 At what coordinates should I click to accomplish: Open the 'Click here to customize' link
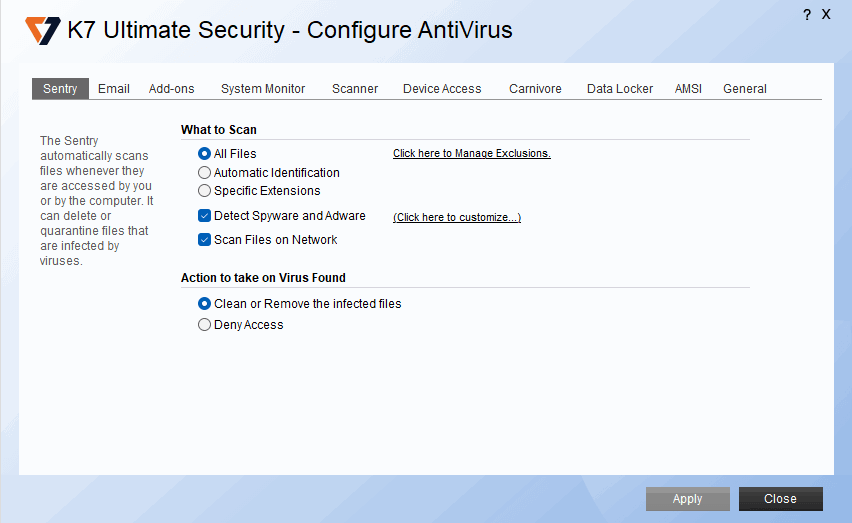456,217
